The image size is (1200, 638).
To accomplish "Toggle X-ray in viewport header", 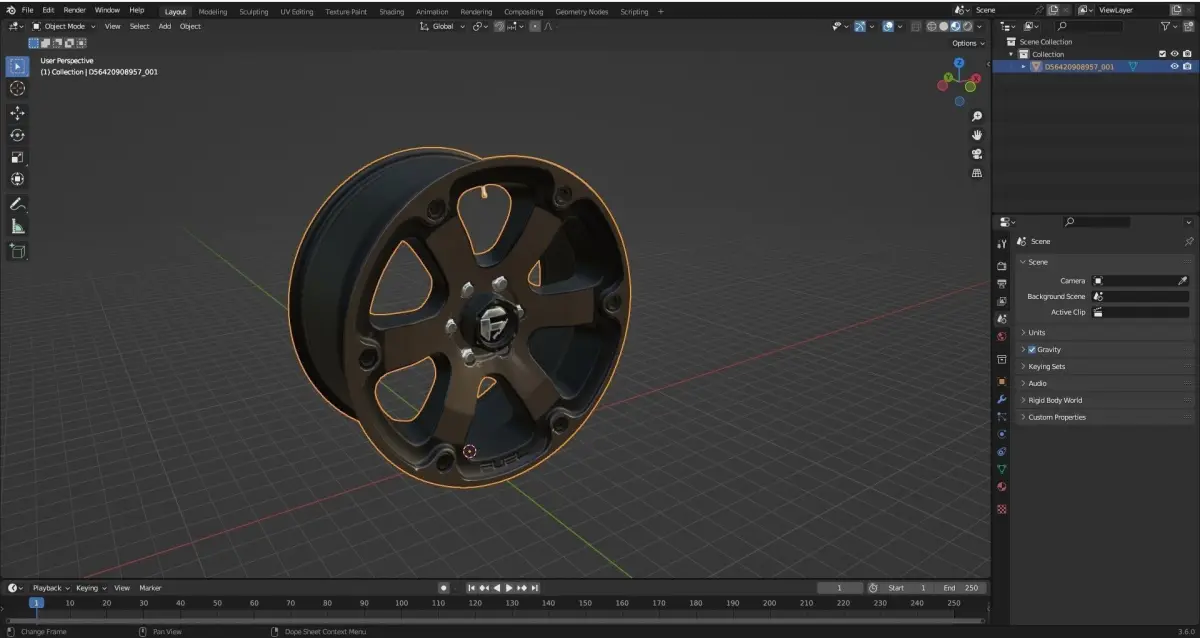I will (916, 27).
